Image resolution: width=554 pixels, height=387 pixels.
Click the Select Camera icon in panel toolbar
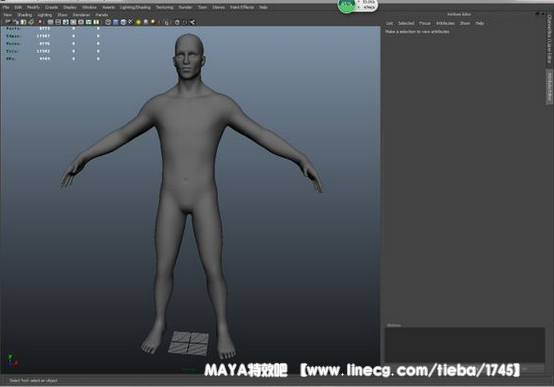8,22
